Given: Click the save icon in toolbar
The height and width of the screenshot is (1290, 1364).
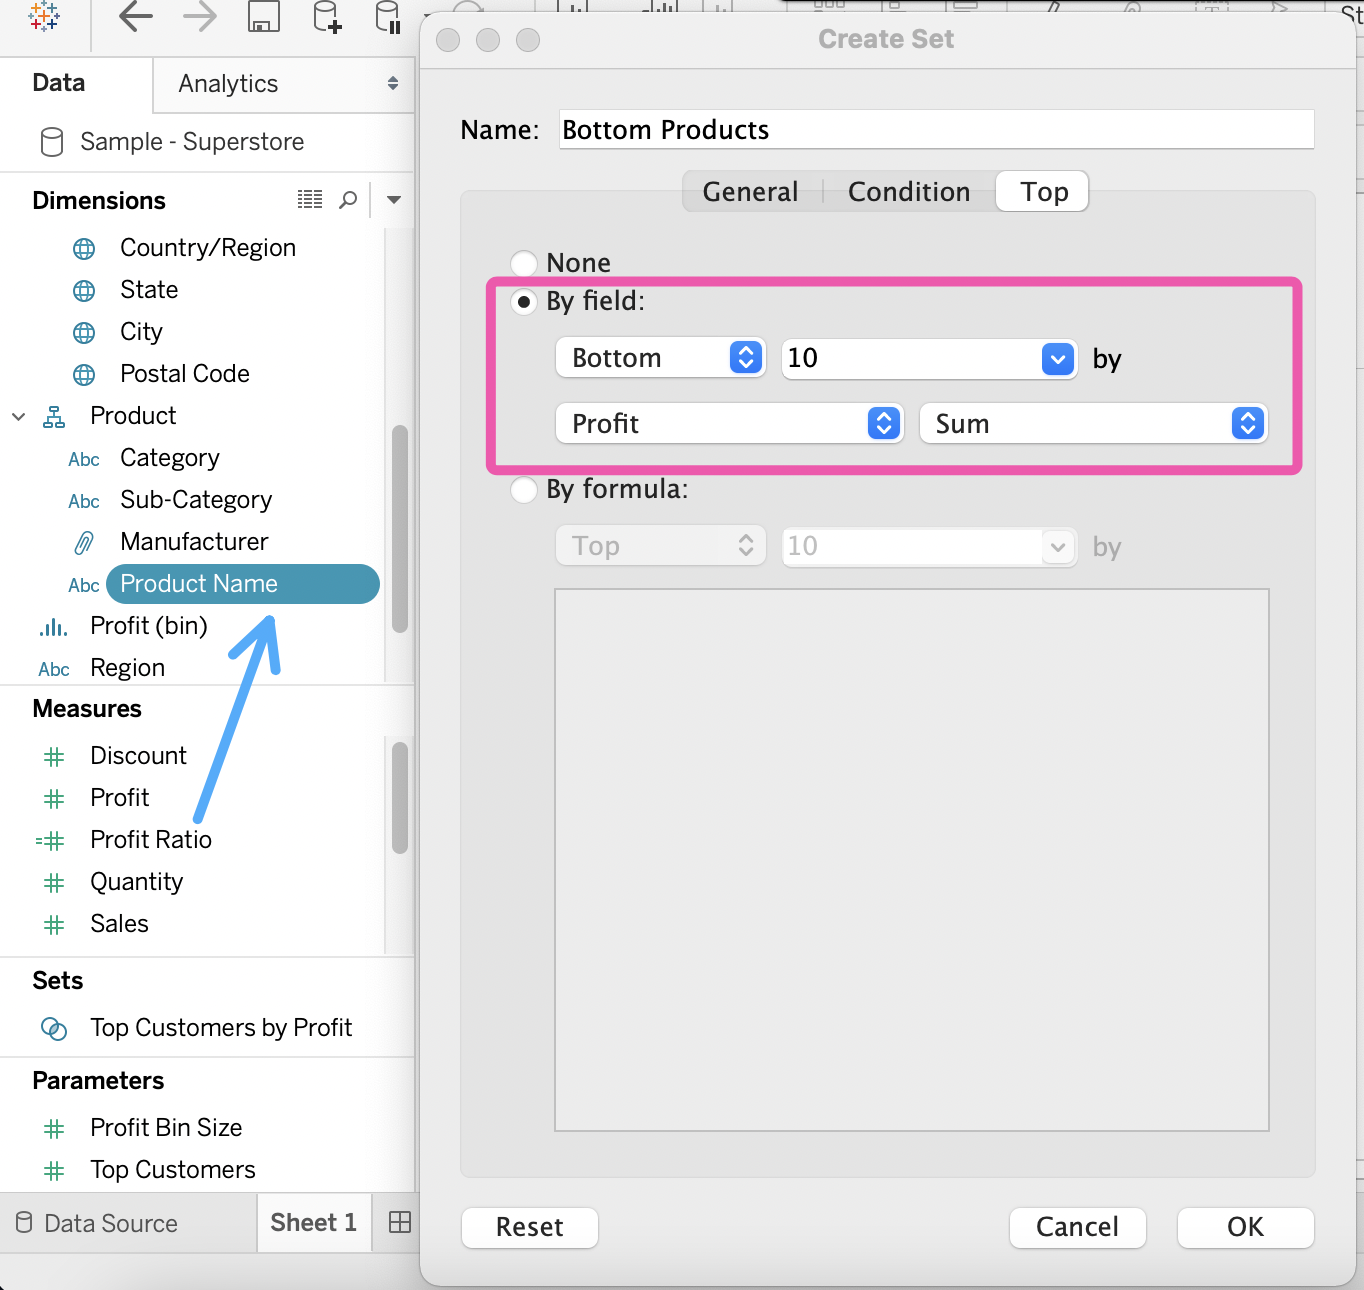Looking at the screenshot, I should [x=264, y=17].
